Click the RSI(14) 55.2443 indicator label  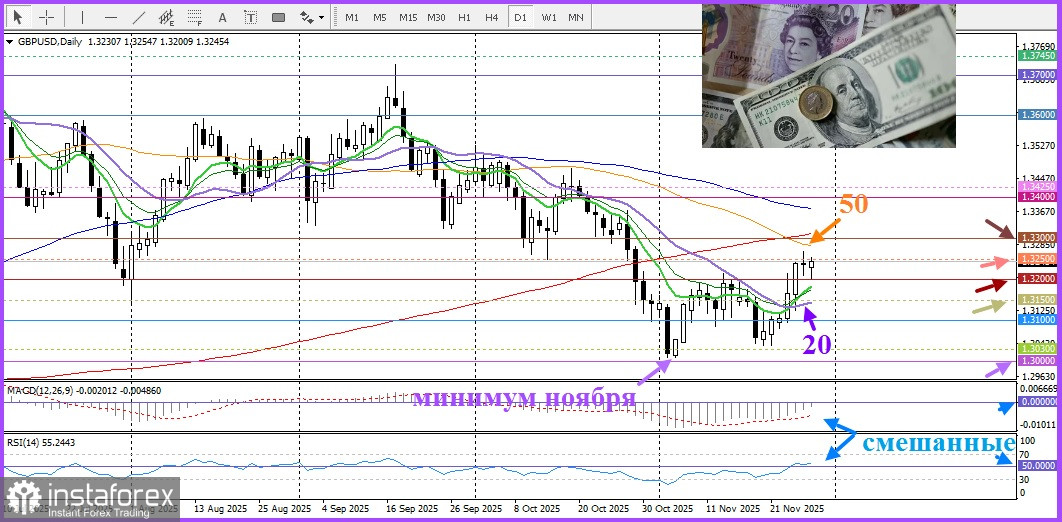tap(42, 442)
